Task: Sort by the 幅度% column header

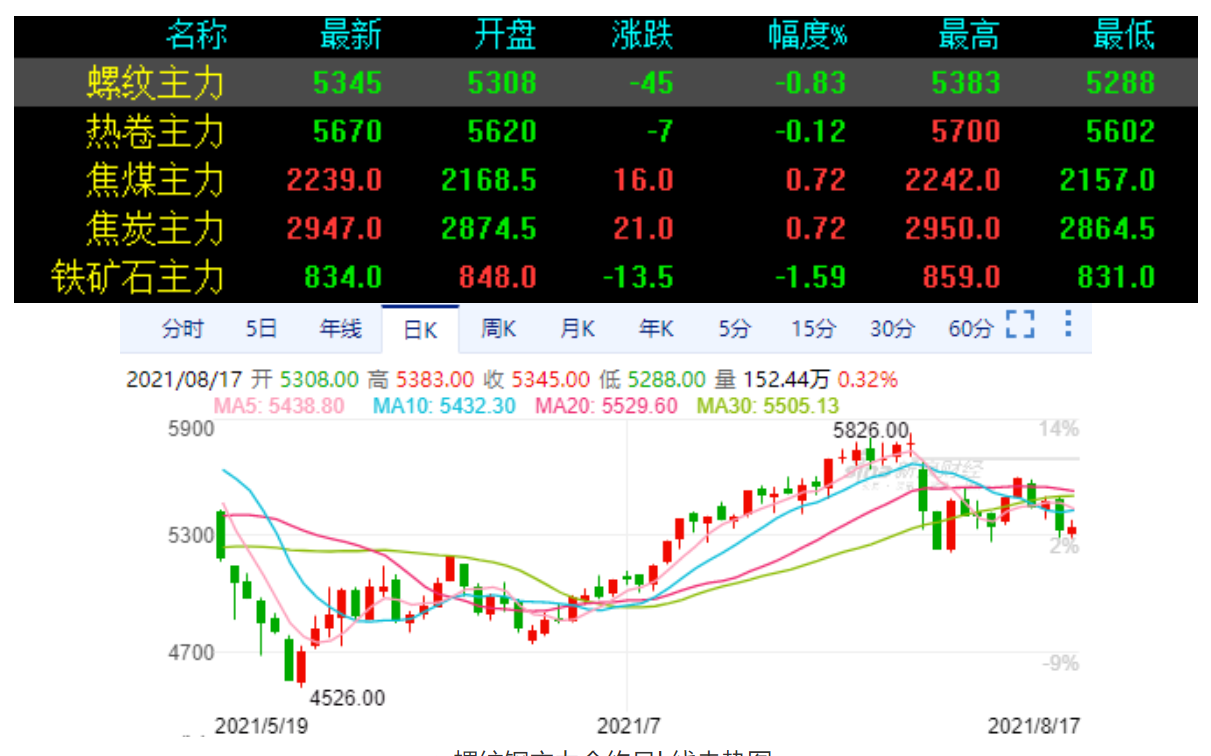Action: pyautogui.click(x=807, y=37)
